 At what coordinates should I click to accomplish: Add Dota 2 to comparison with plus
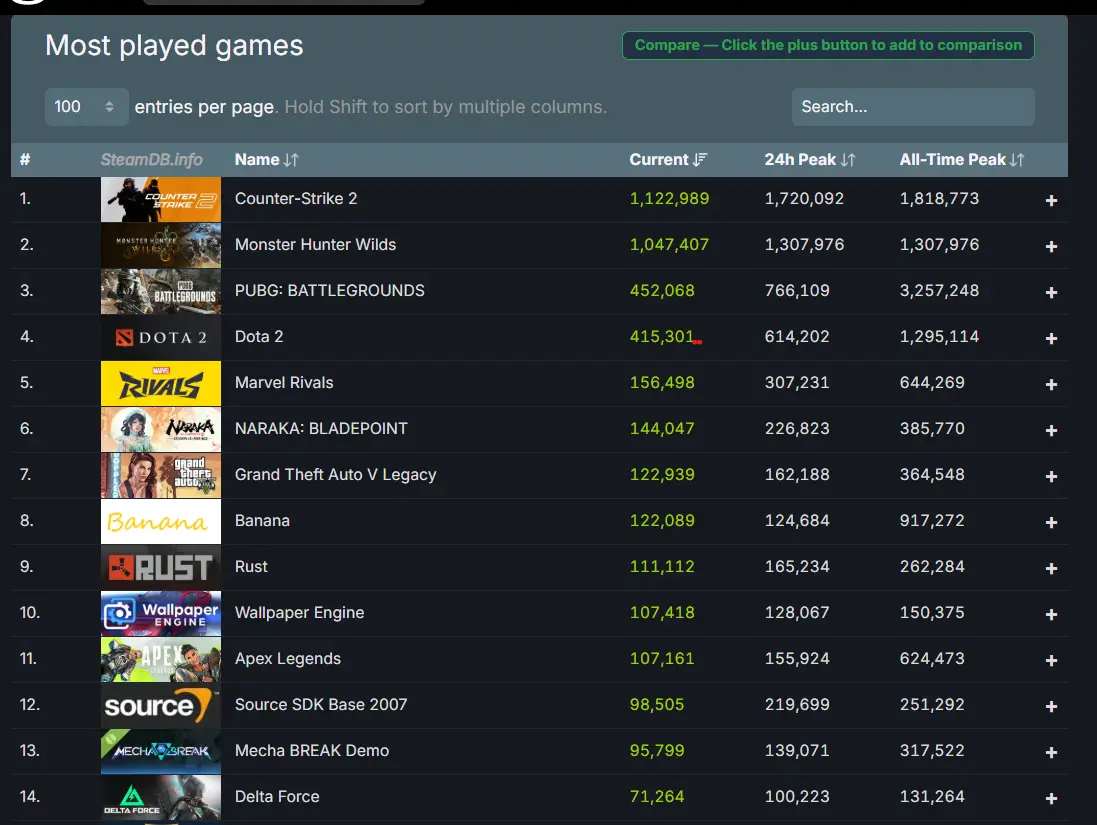1051,339
